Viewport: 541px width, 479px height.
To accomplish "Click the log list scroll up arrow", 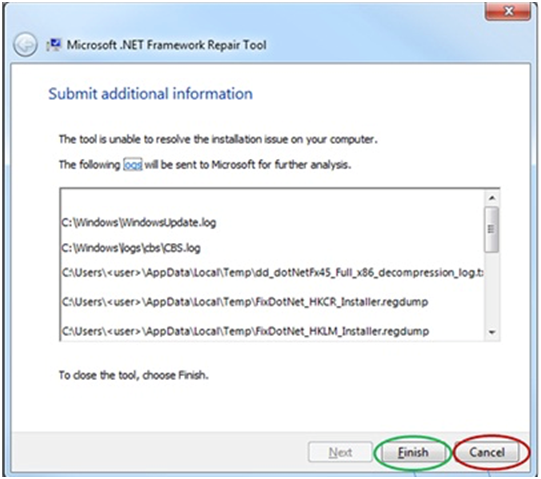I will point(492,198).
